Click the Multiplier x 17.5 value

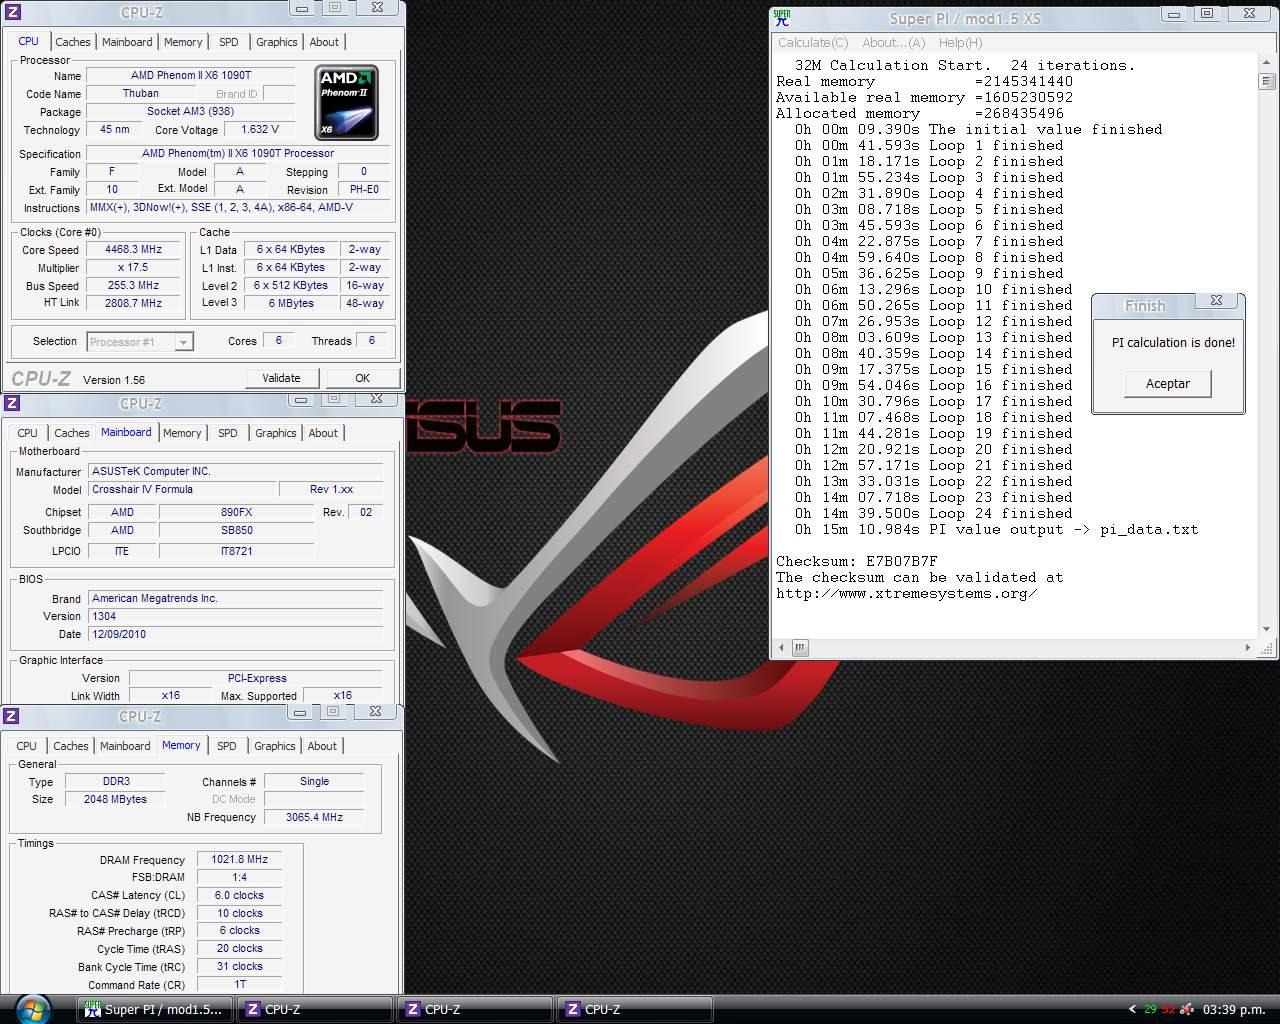(133, 268)
